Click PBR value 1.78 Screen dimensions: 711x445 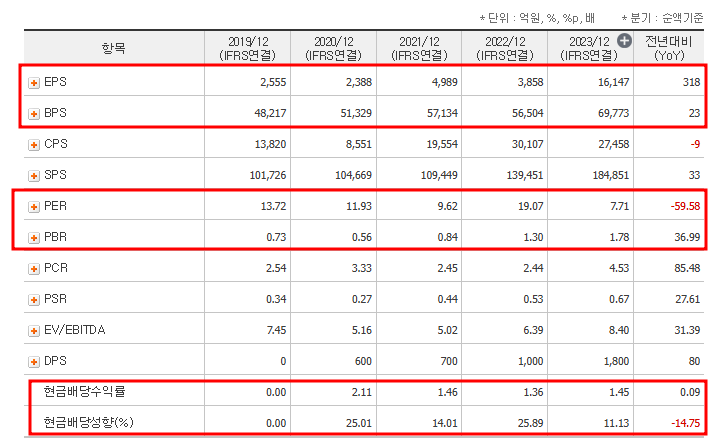[619, 237]
